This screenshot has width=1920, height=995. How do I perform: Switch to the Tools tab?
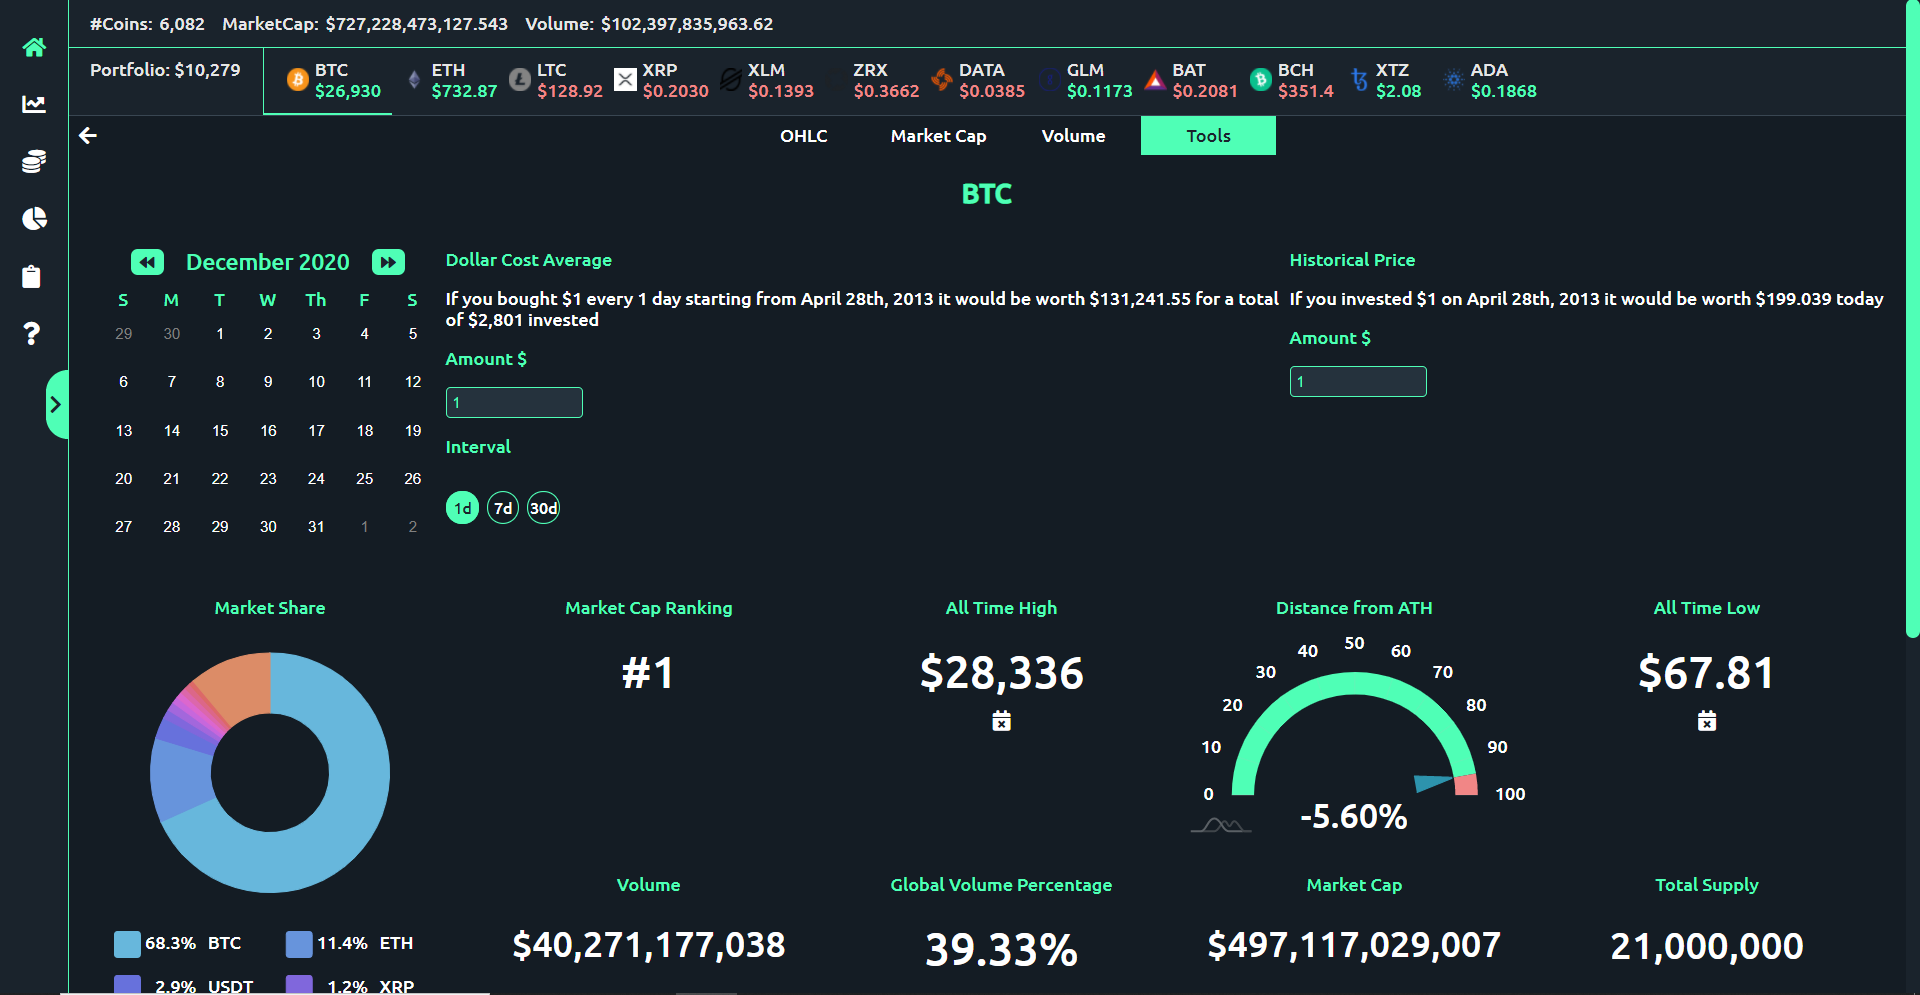[1208, 136]
